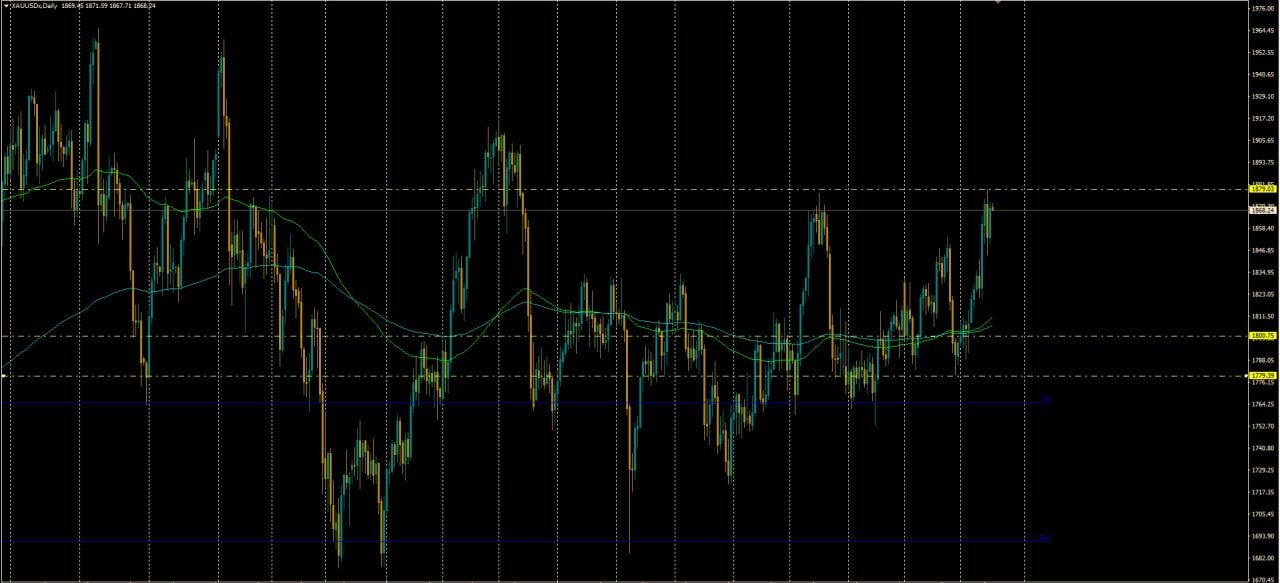Click the current price tag 1868.24

tap(1261, 210)
